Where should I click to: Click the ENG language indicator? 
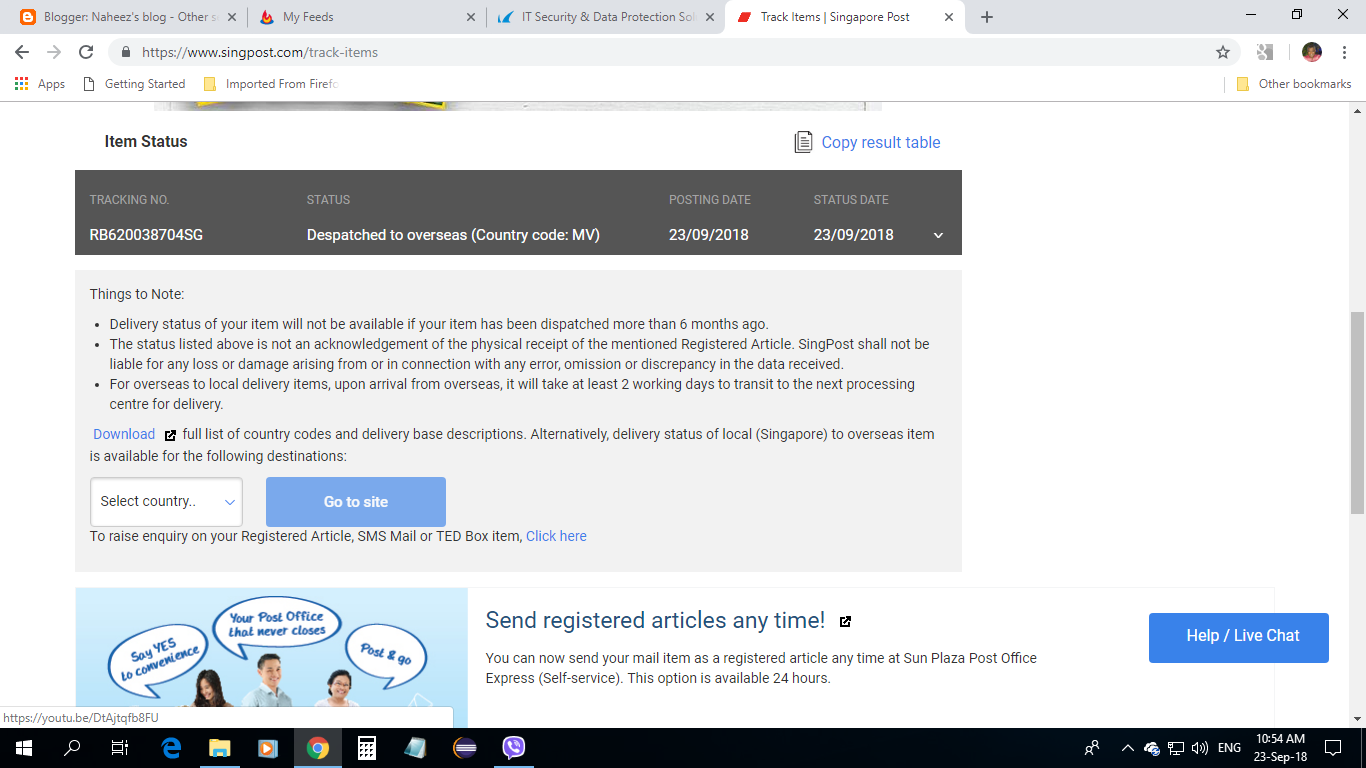[x=1230, y=748]
